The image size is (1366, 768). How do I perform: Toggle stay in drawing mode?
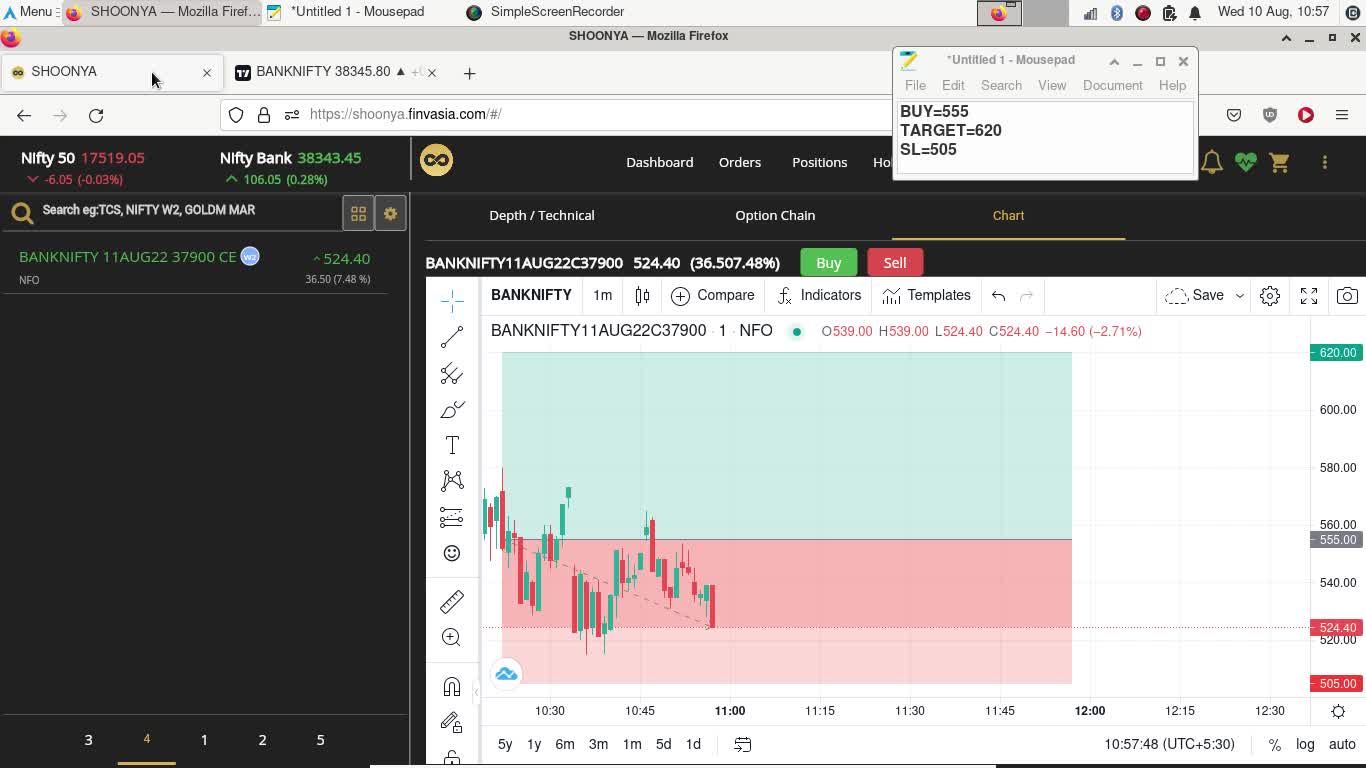tap(452, 722)
